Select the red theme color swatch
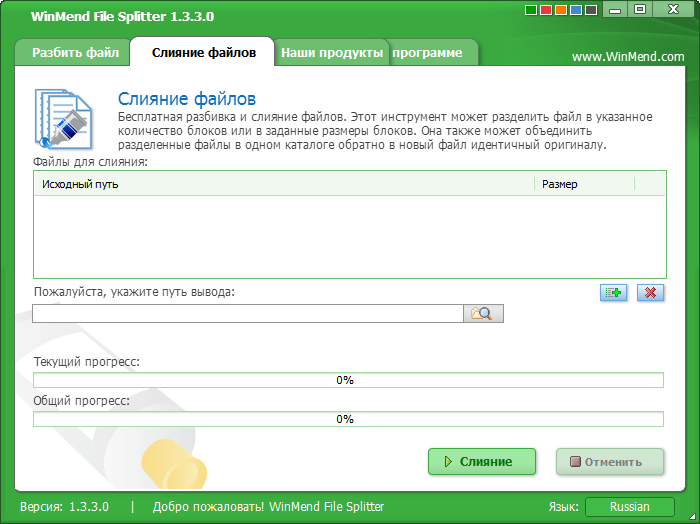Viewport: 700px width, 524px height. tap(547, 11)
